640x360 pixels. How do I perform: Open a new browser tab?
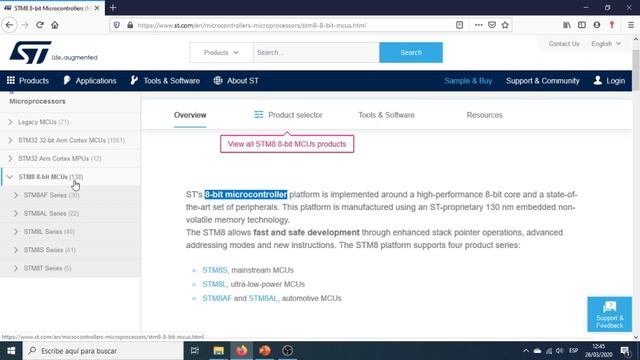tap(113, 7)
